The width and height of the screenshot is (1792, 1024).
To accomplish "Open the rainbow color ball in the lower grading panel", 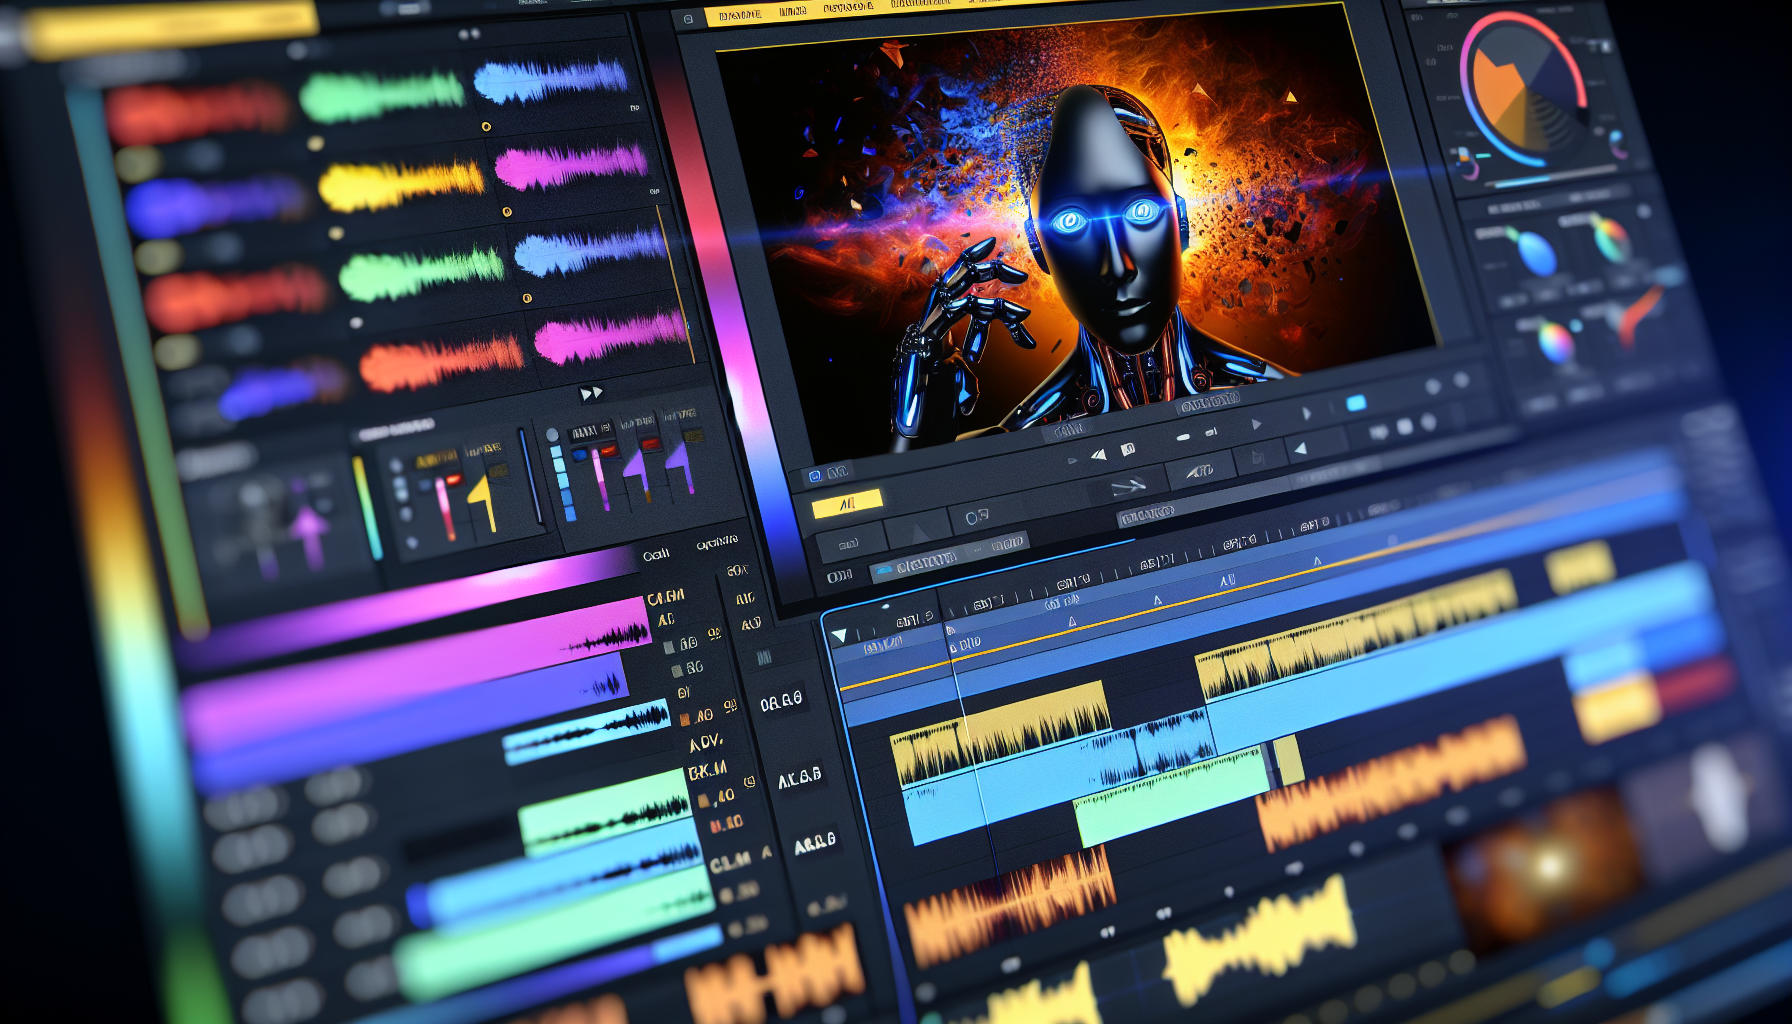I will pyautogui.click(x=1555, y=342).
